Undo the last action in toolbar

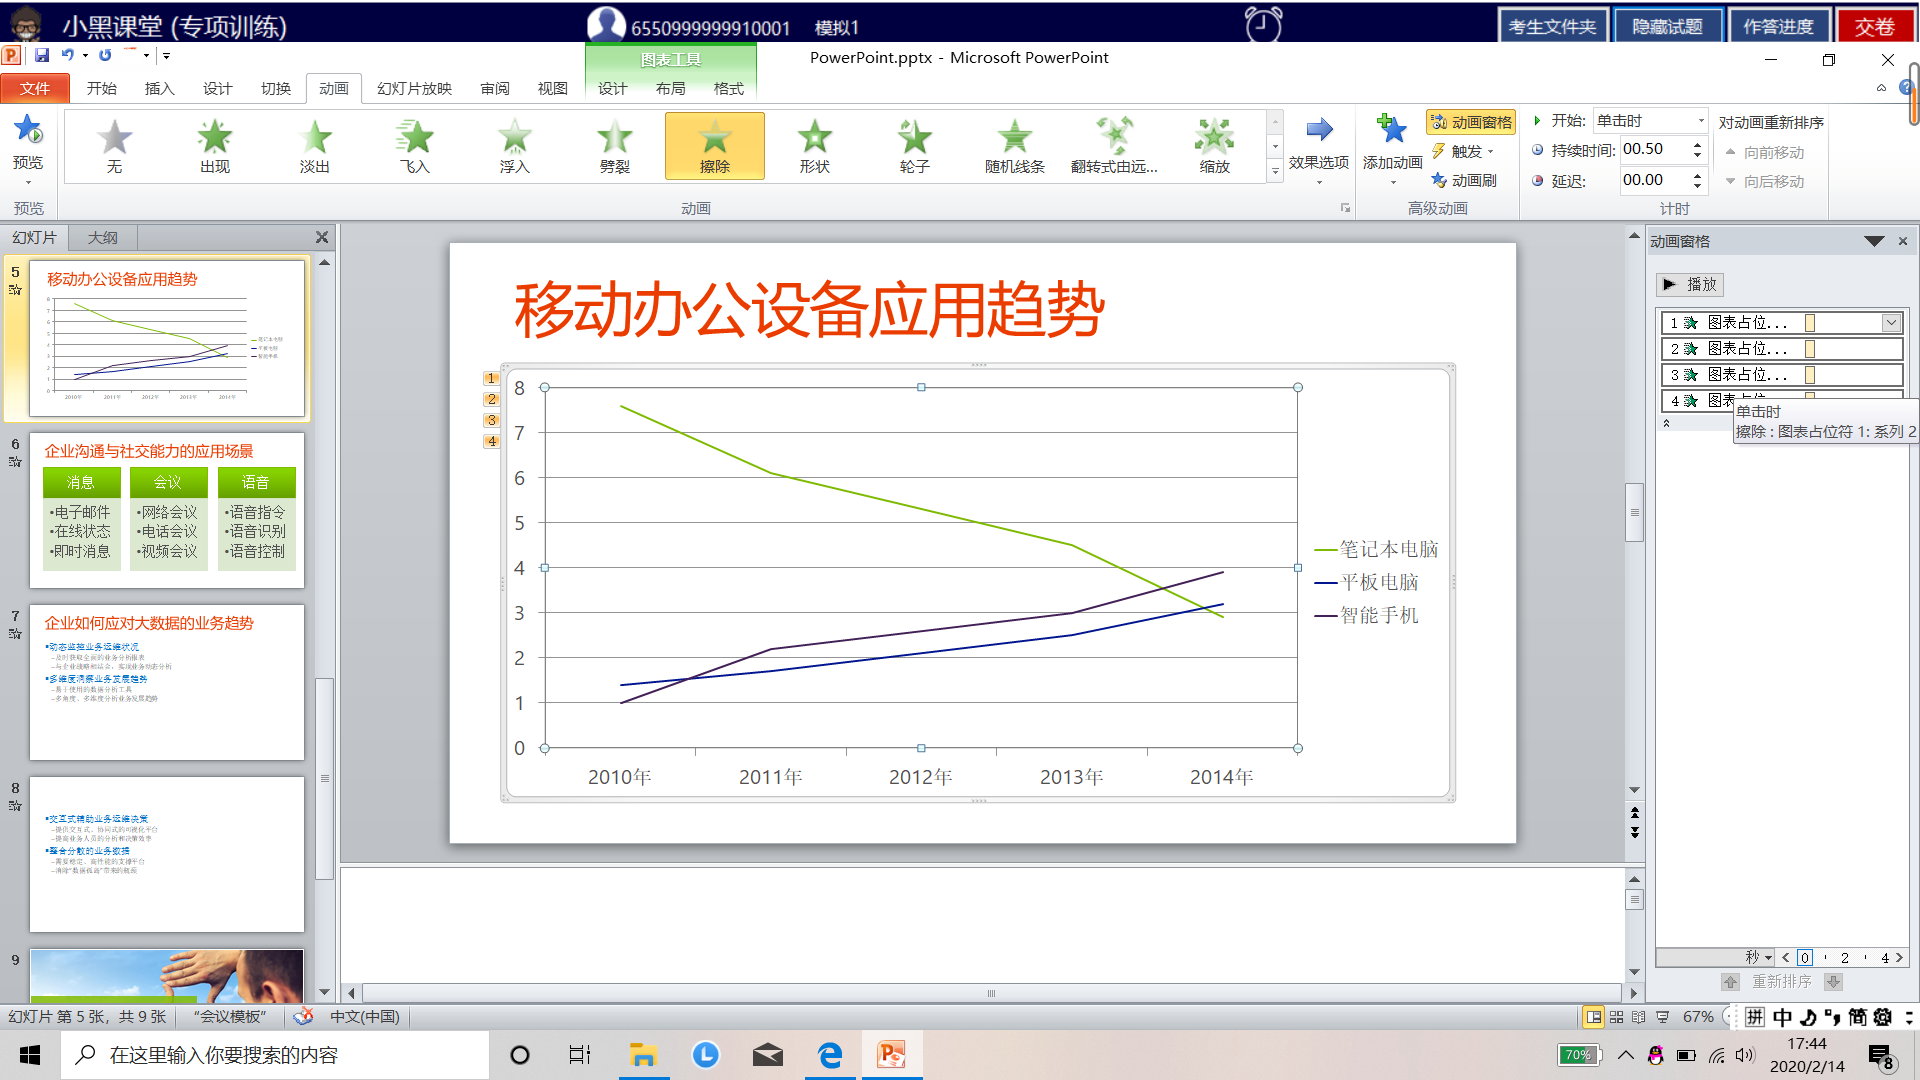(67, 55)
